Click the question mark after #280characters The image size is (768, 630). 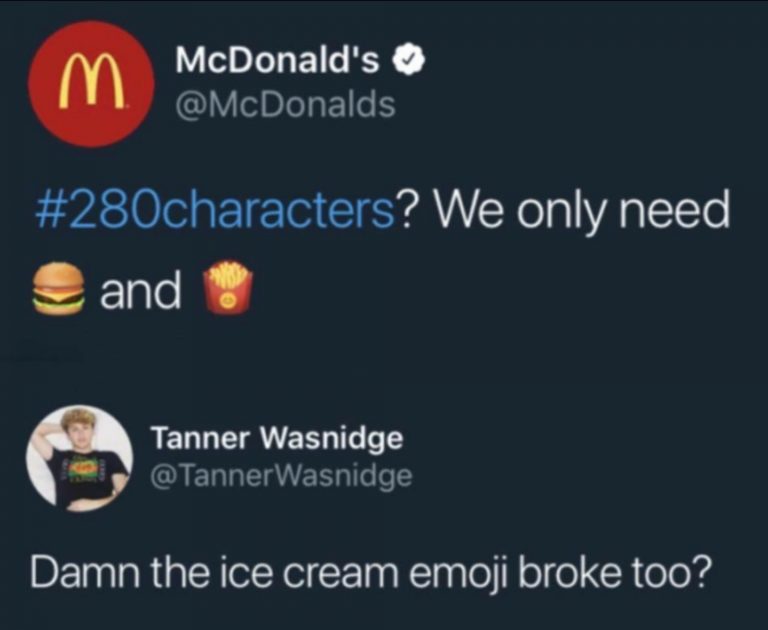[408, 212]
